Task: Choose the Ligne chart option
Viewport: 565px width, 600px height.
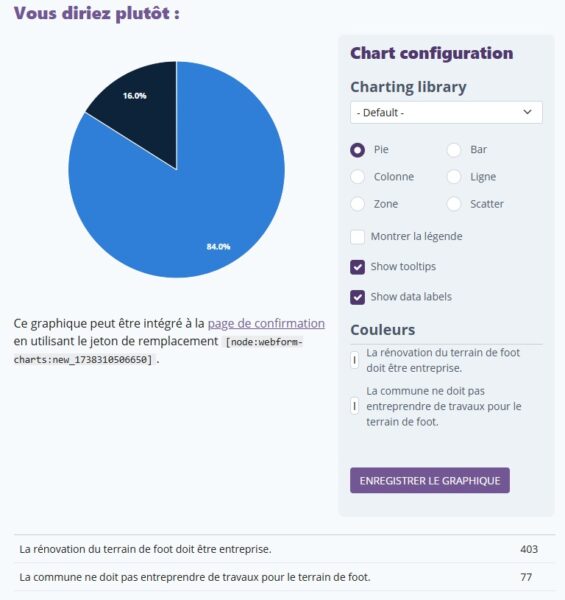Action: 454,177
